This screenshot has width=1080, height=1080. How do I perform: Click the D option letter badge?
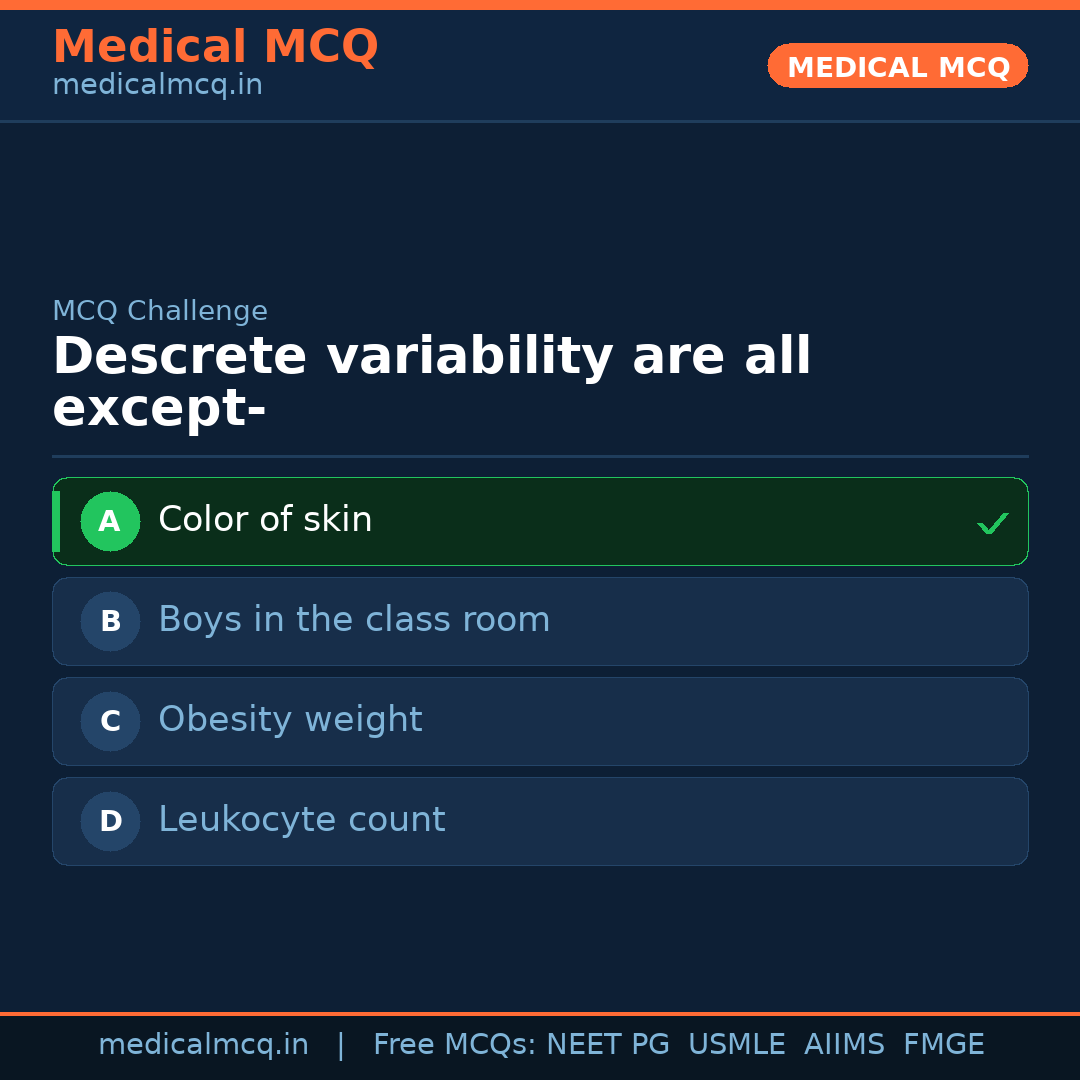point(110,821)
